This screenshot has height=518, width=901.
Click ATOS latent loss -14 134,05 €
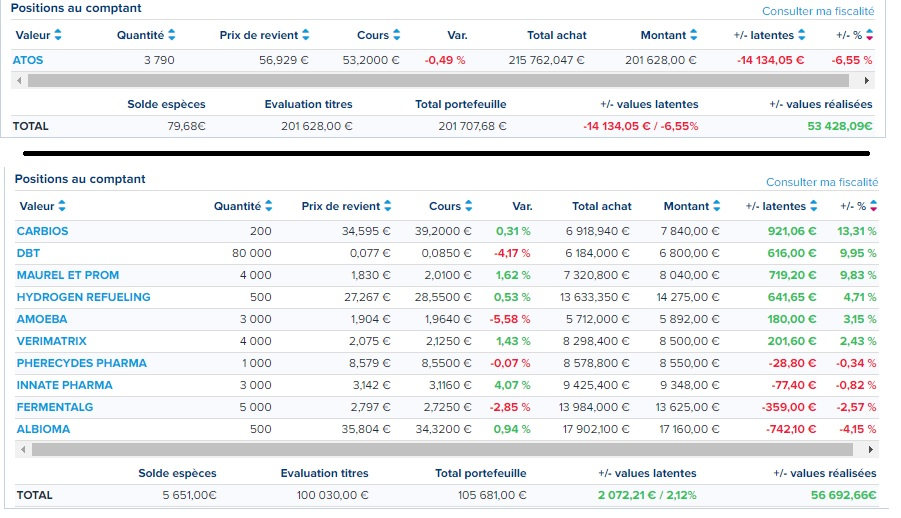[x=770, y=60]
